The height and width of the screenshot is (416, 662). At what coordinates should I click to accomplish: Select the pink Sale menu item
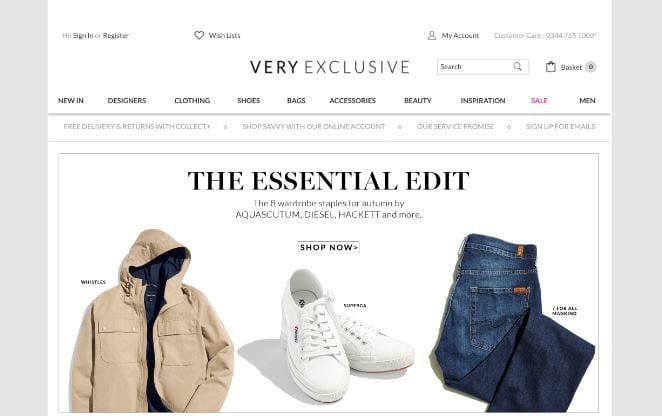tap(539, 101)
